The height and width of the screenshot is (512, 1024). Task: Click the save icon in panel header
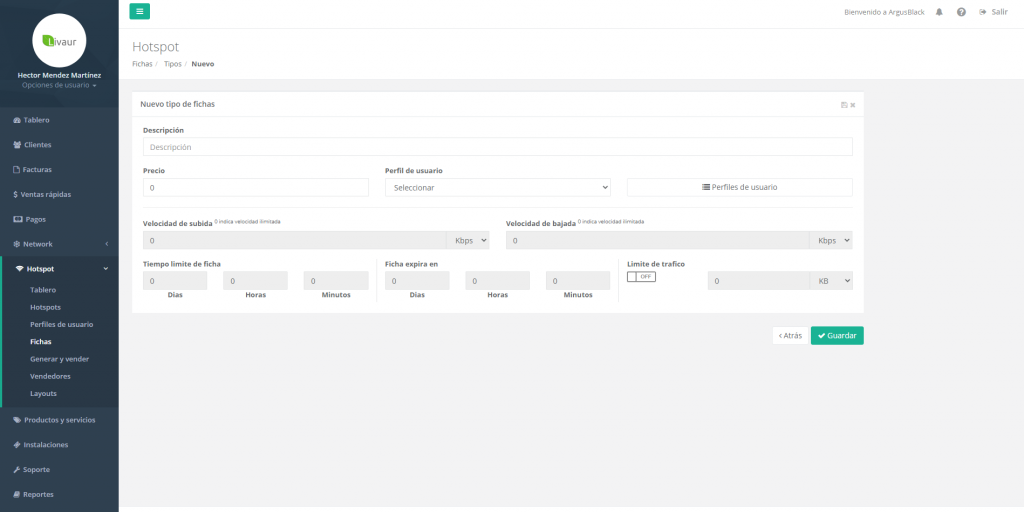(844, 104)
